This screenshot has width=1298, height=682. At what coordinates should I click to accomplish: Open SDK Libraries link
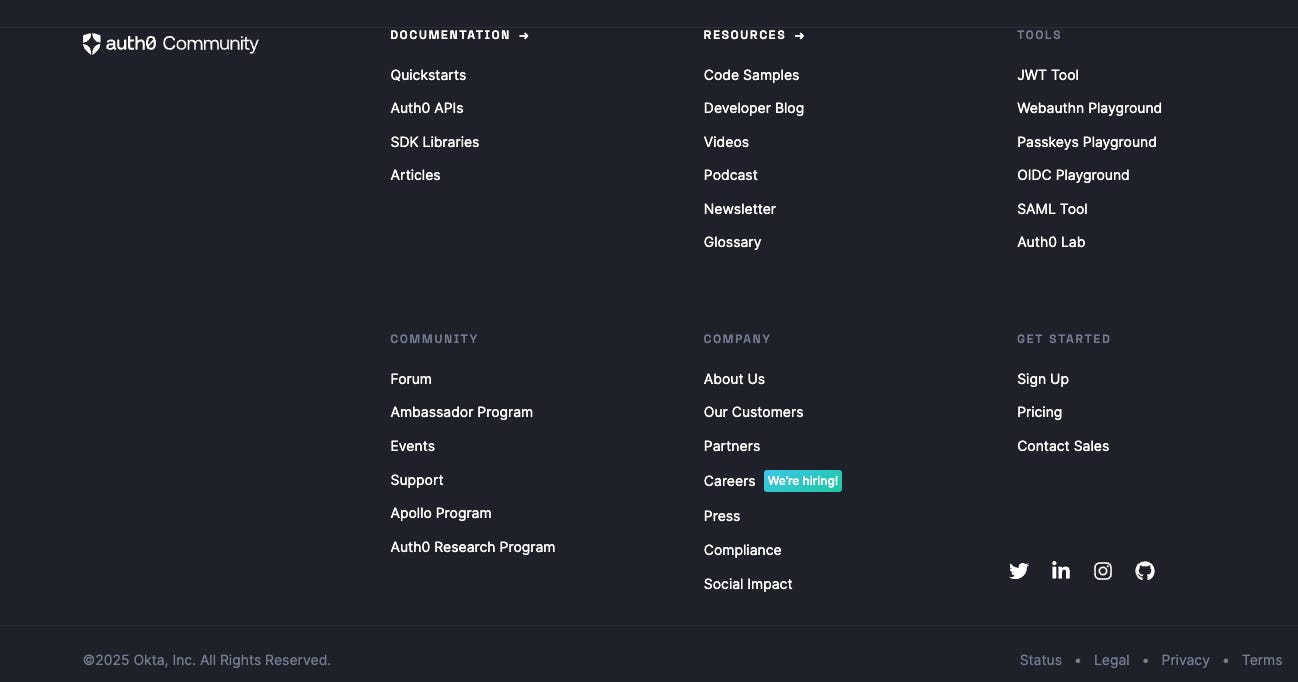click(435, 142)
